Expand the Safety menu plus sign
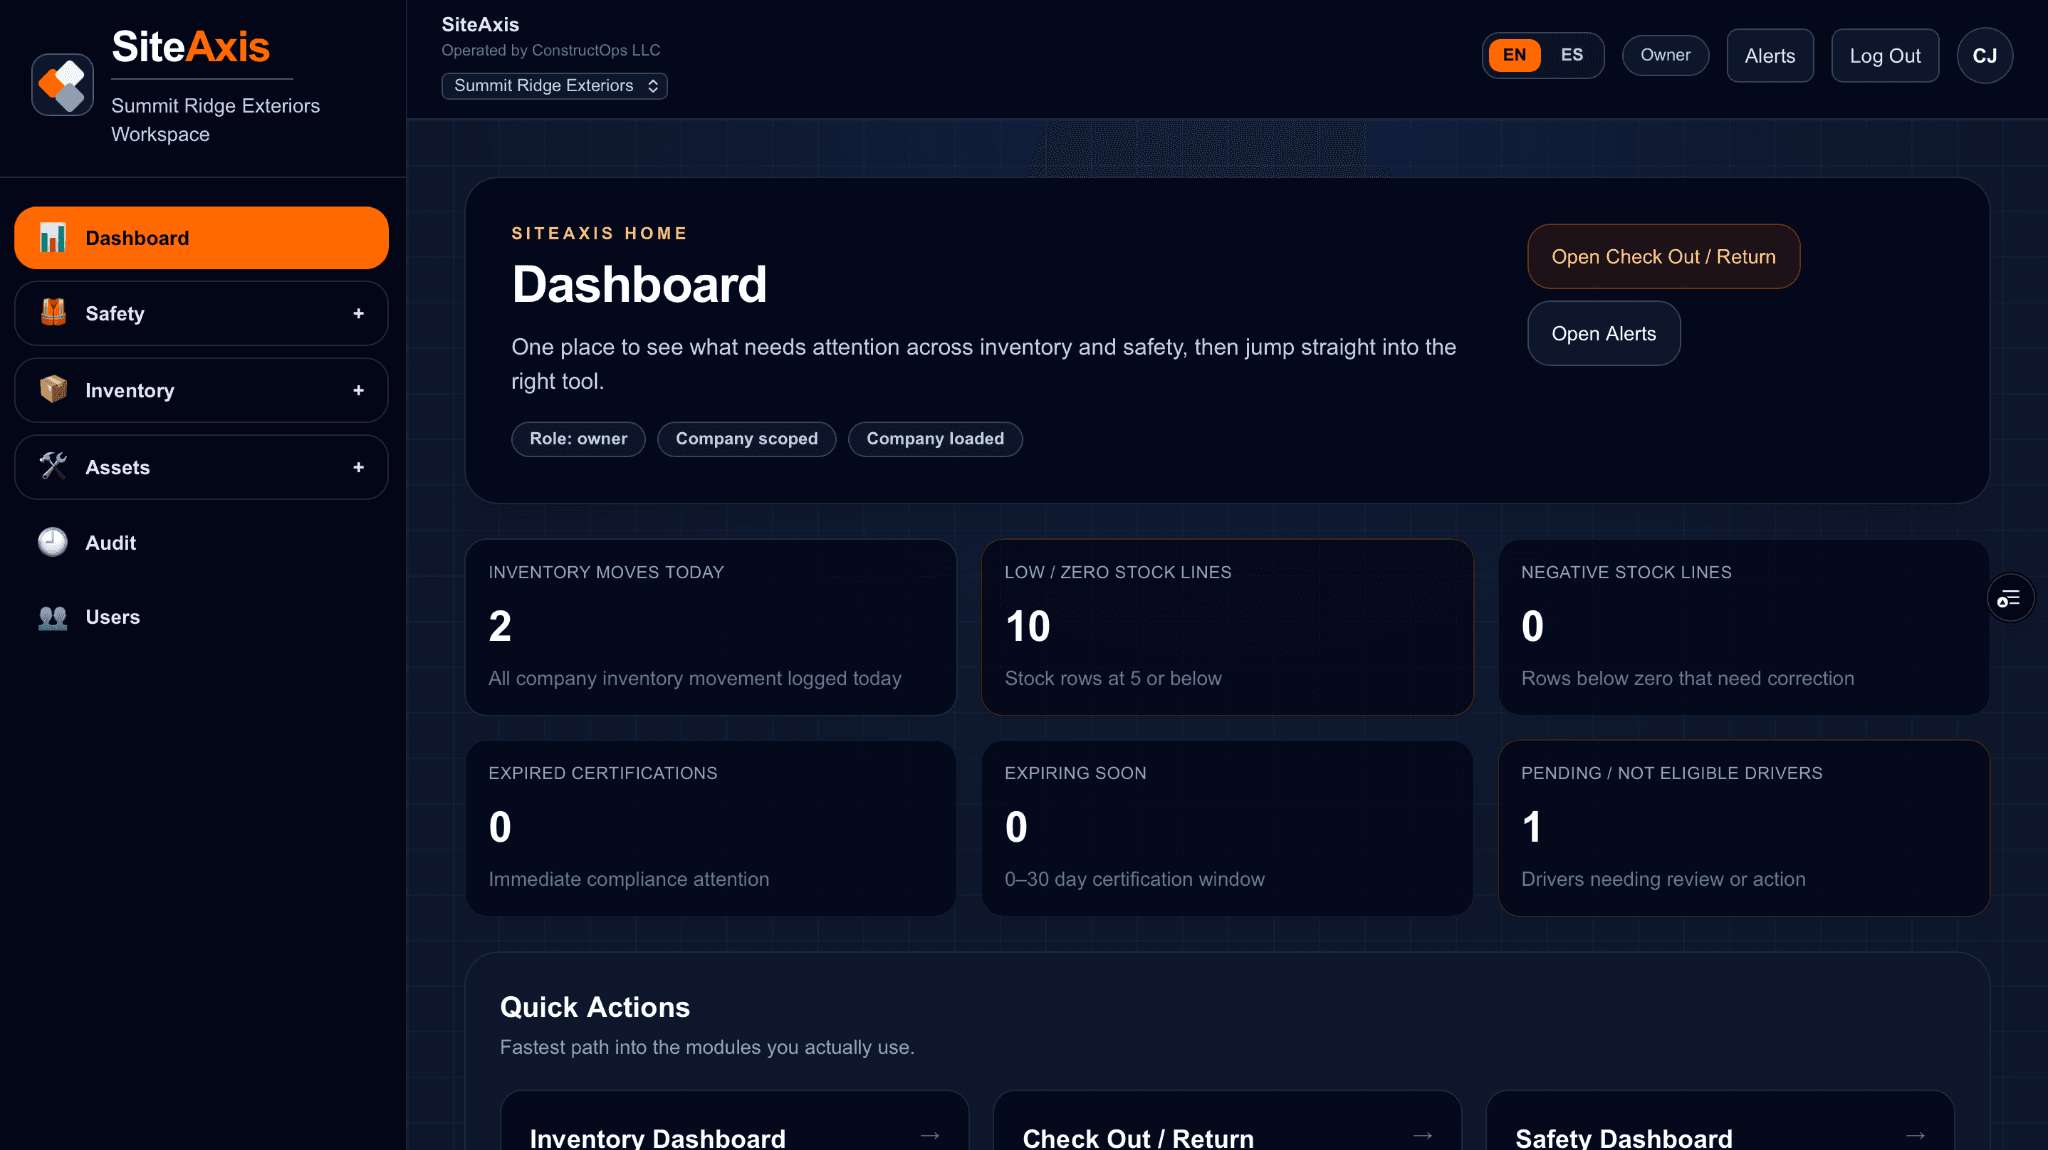 point(358,314)
